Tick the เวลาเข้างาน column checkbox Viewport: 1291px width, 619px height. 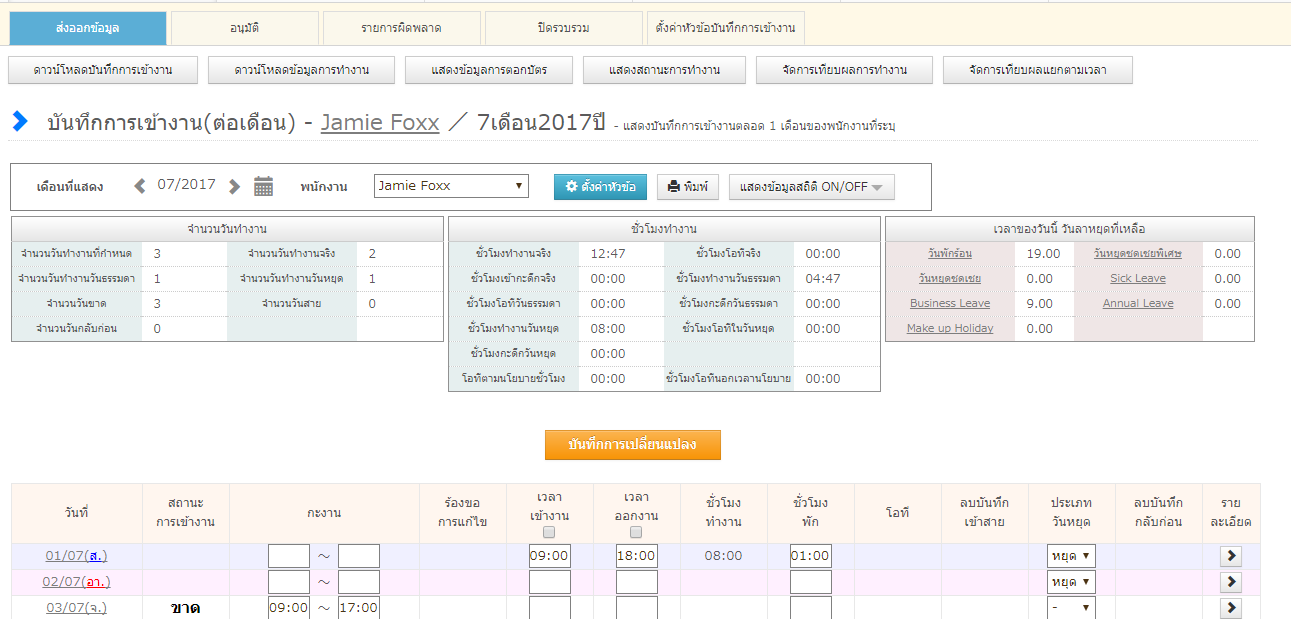549,532
